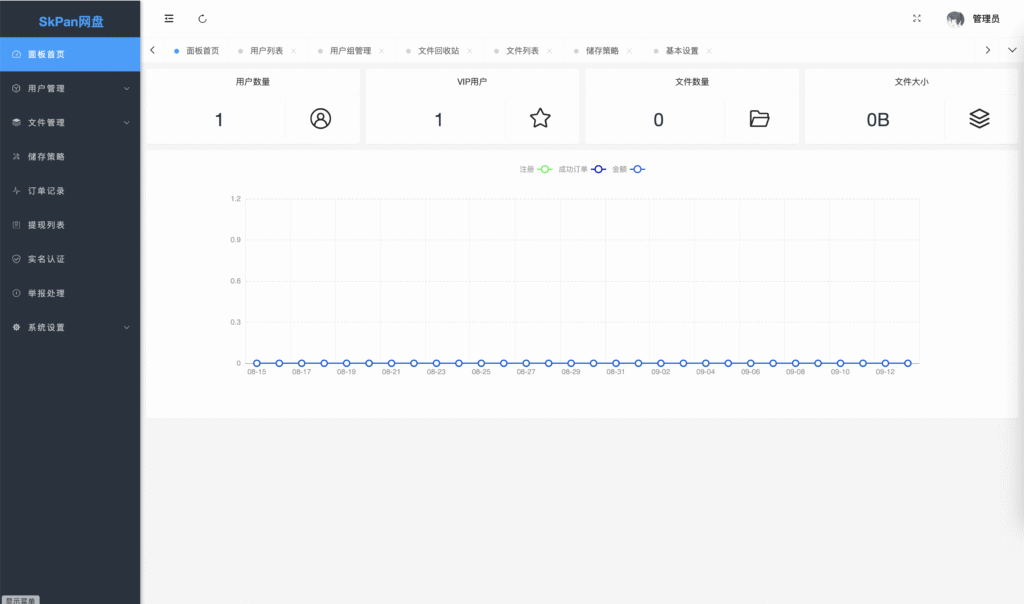The image size is (1024, 604).
Task: Open 订单记录 in the sidebar
Action: click(x=70, y=191)
